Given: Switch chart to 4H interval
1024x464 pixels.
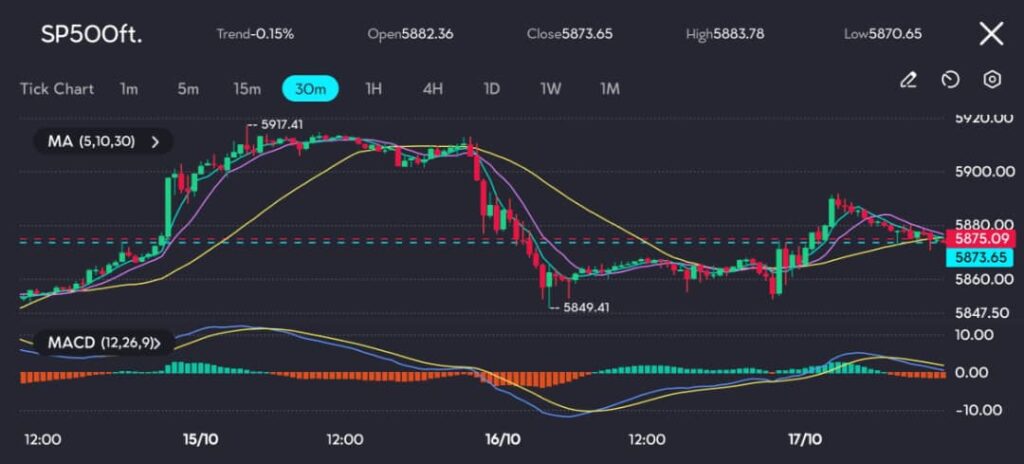Looking at the screenshot, I should click(x=432, y=88).
